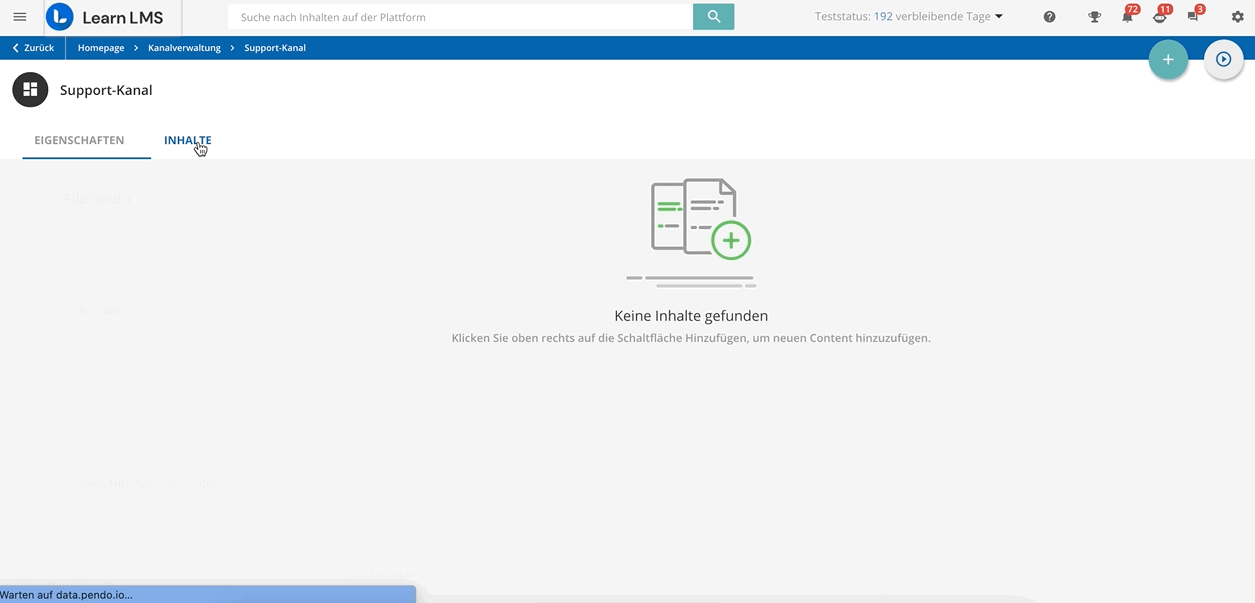Open notifications bell with 72 badge
This screenshot has width=1255, height=603.
pyautogui.click(x=1128, y=16)
